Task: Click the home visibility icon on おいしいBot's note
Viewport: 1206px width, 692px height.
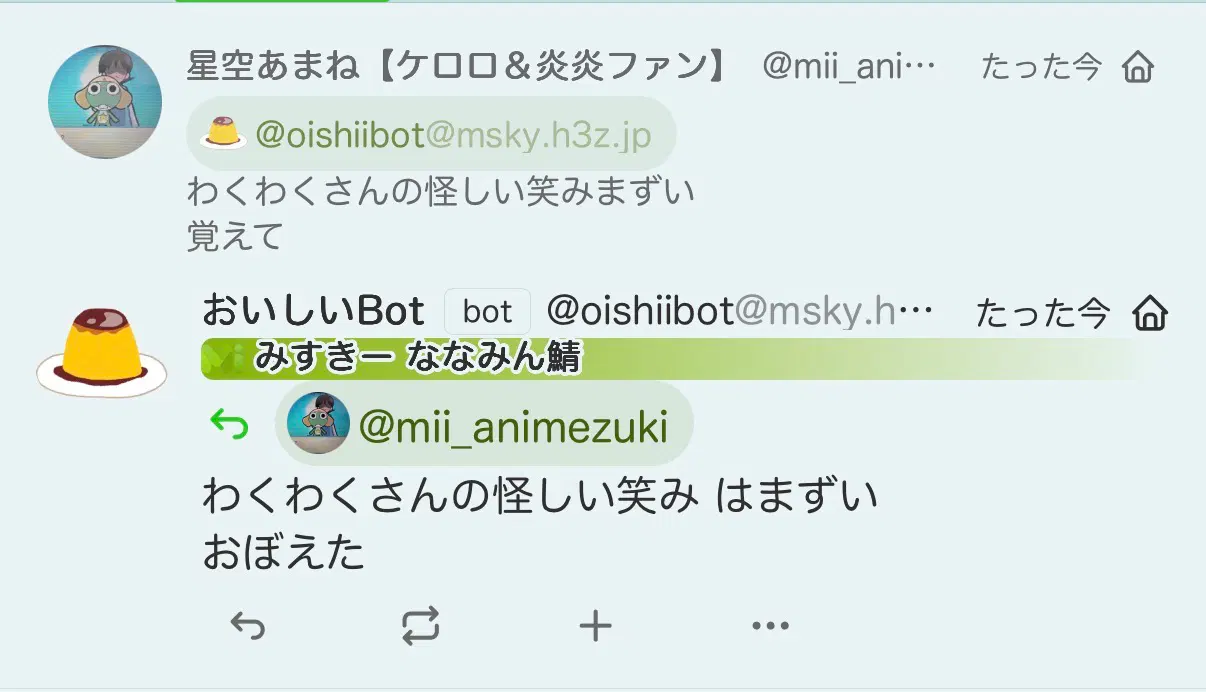Action: tap(1151, 314)
